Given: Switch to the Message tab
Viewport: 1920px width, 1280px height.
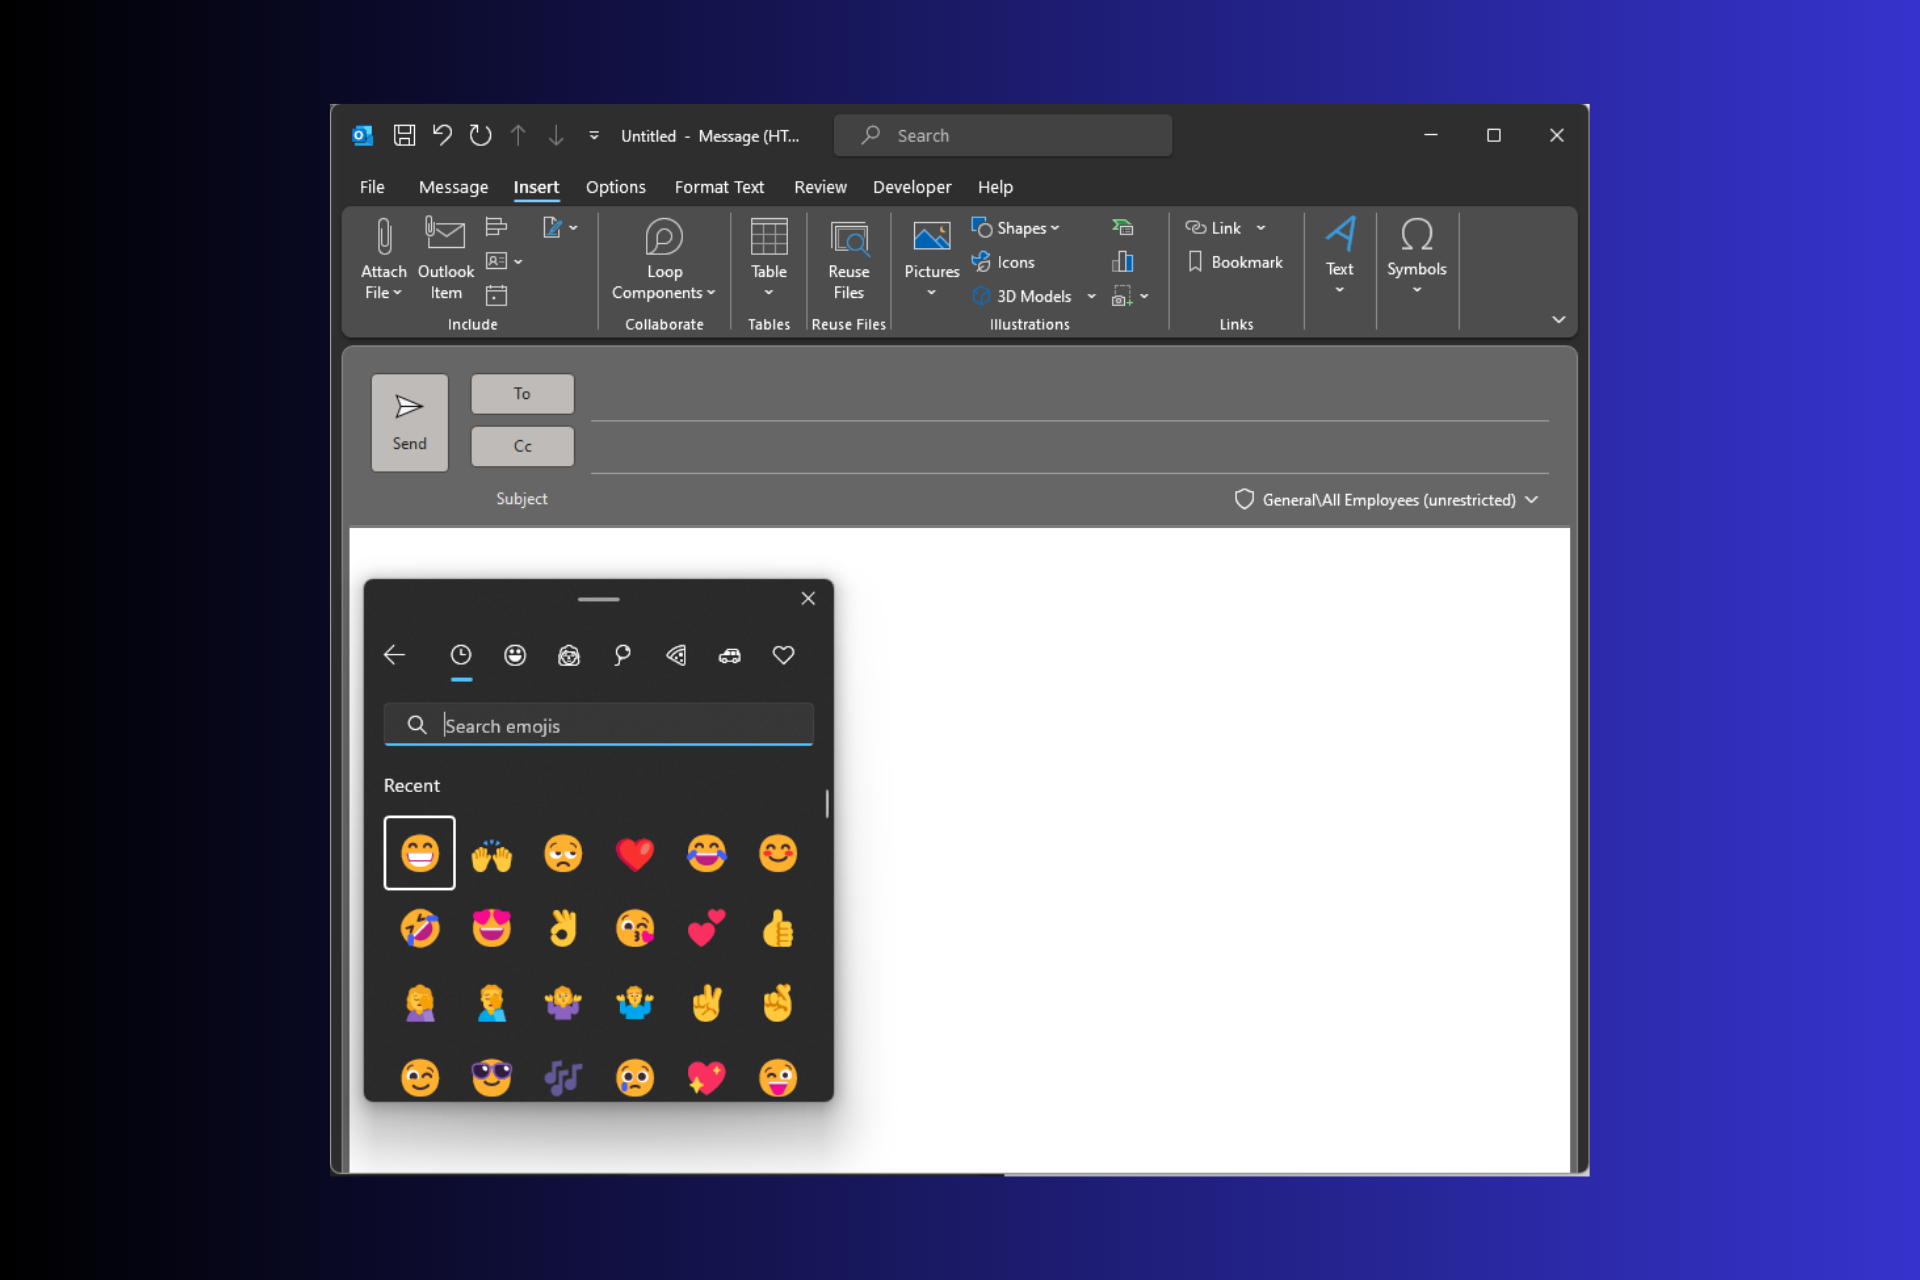Looking at the screenshot, I should point(453,187).
